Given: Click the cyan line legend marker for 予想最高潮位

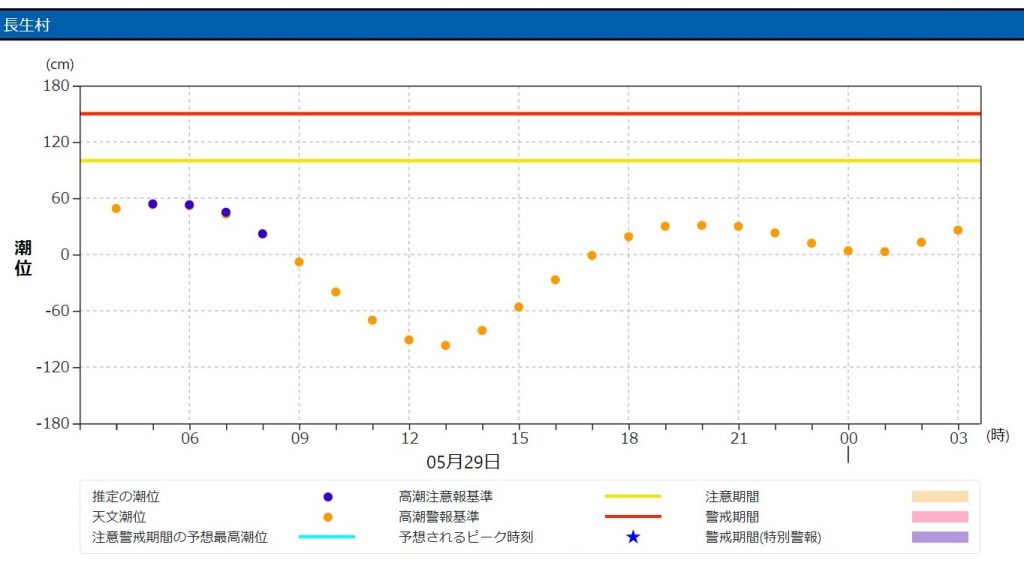Looking at the screenshot, I should (327, 537).
